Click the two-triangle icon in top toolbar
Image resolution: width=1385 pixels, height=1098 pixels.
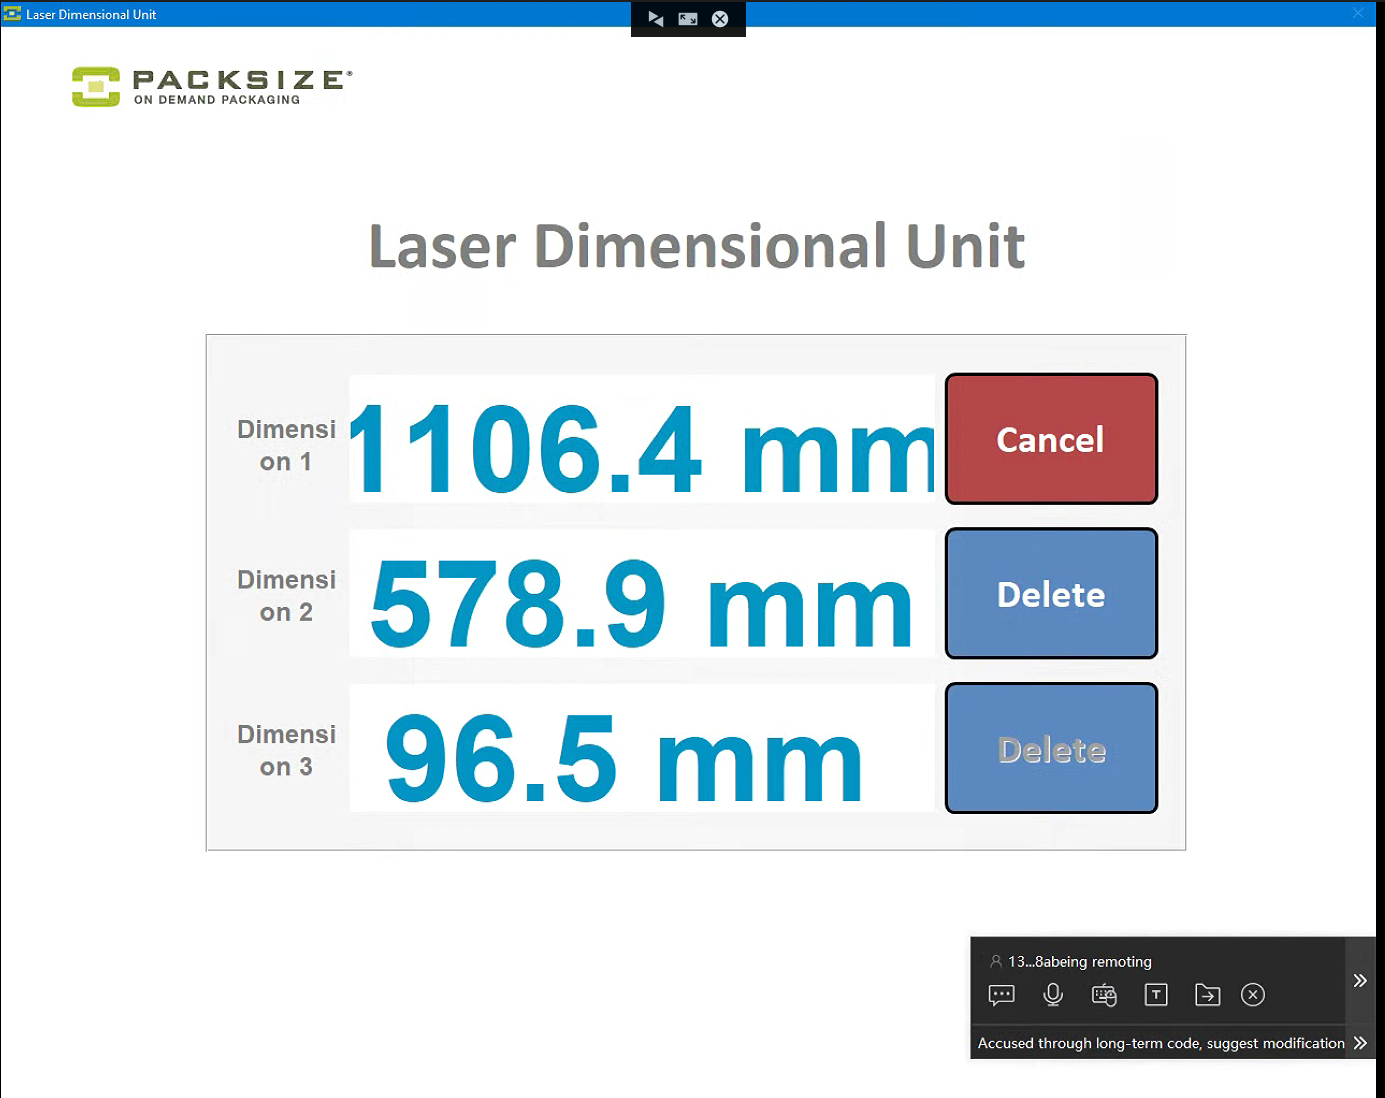[x=656, y=19]
